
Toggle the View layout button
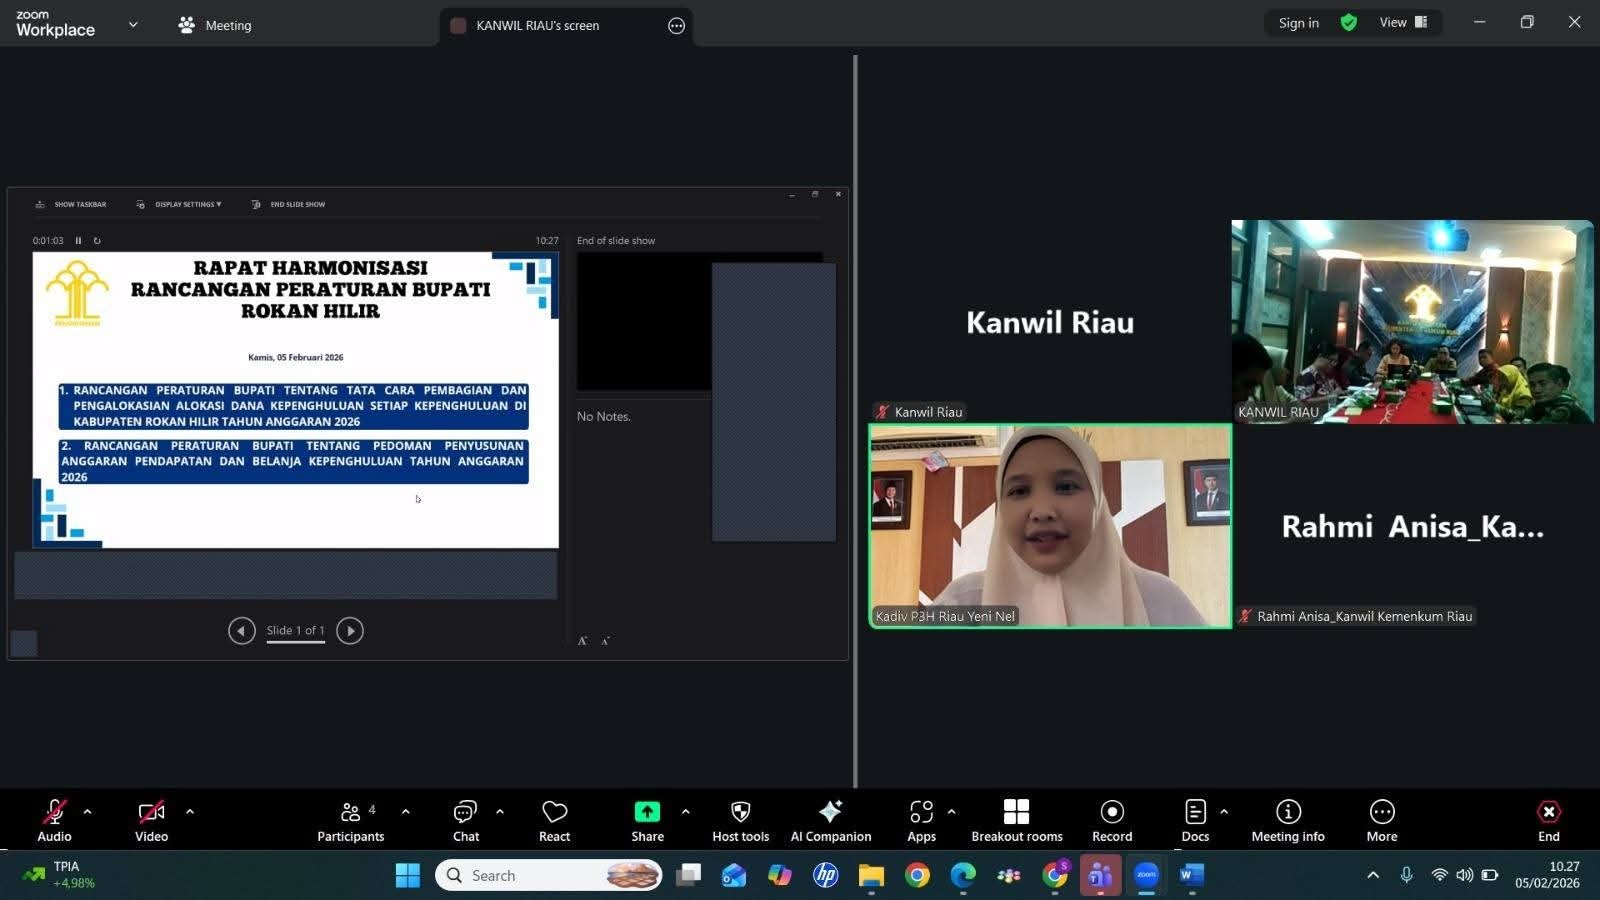[x=1403, y=22]
